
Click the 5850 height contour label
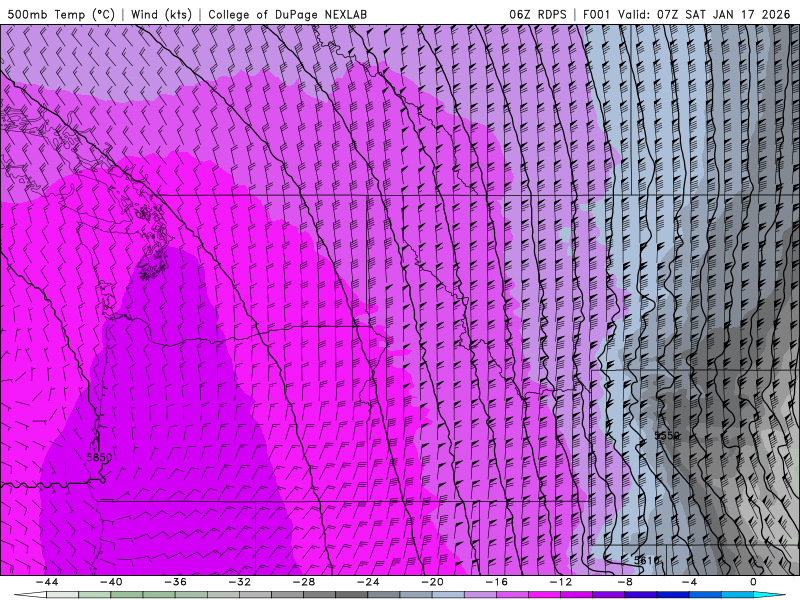[99, 457]
